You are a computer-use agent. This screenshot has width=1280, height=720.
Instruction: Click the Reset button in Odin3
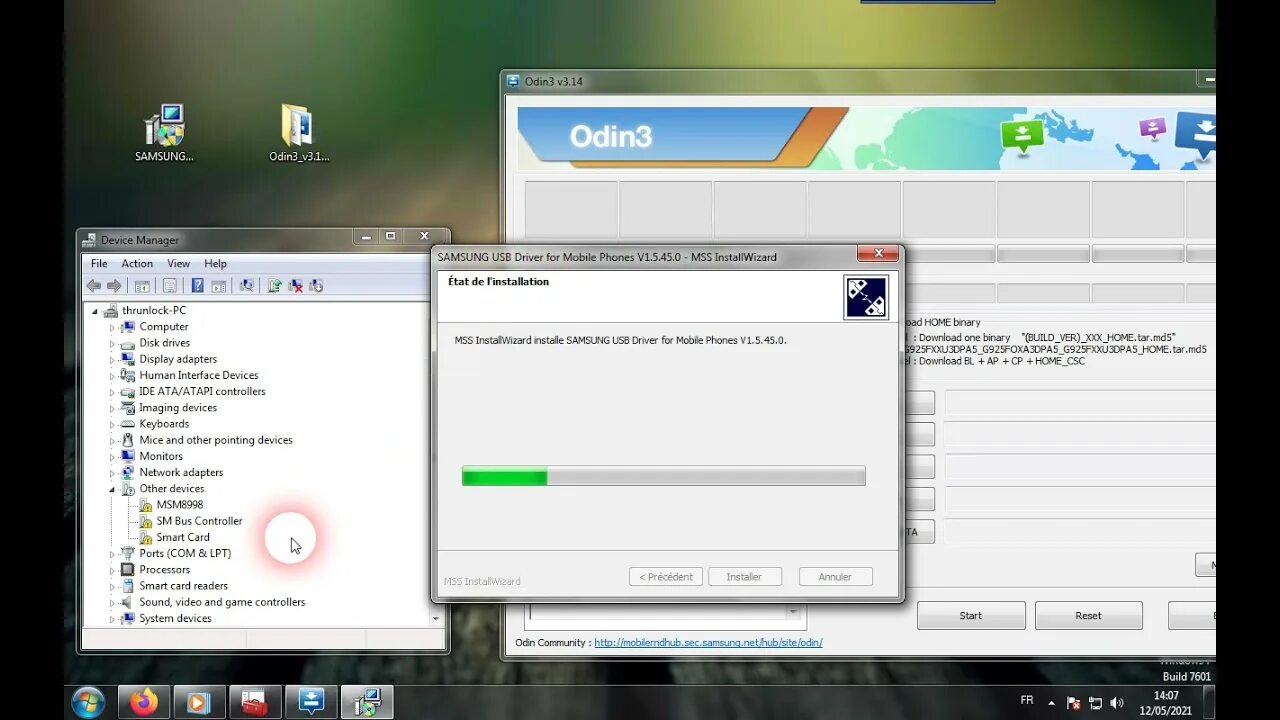[x=1088, y=615]
